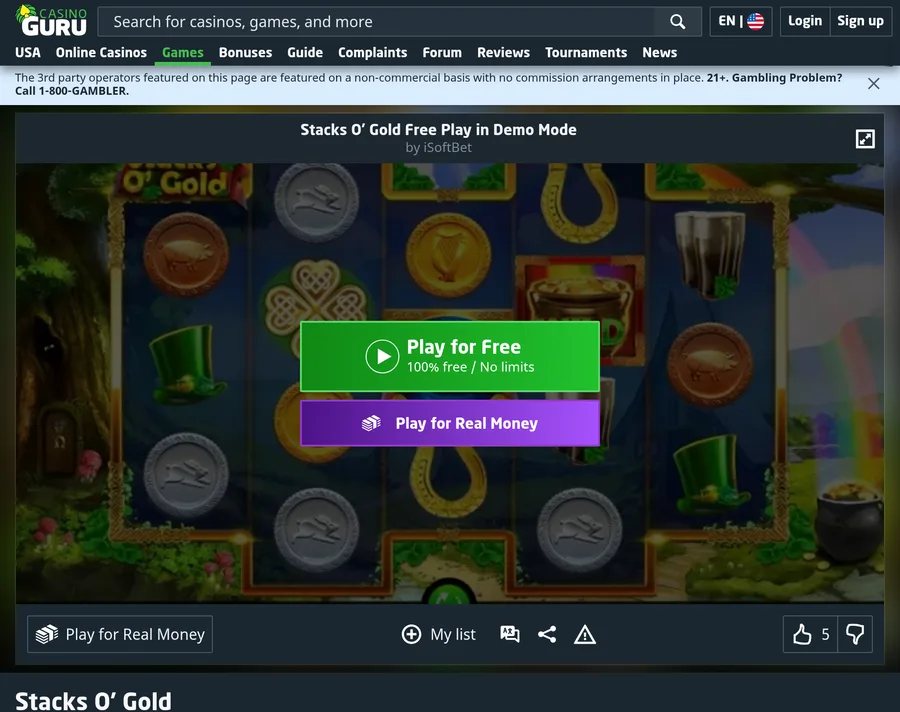
Task: Like the game with thumbs up
Action: [x=810, y=634]
